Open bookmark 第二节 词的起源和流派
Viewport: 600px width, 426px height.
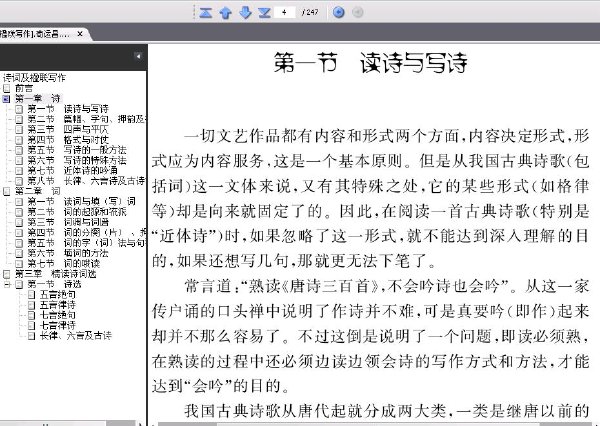coord(77,212)
